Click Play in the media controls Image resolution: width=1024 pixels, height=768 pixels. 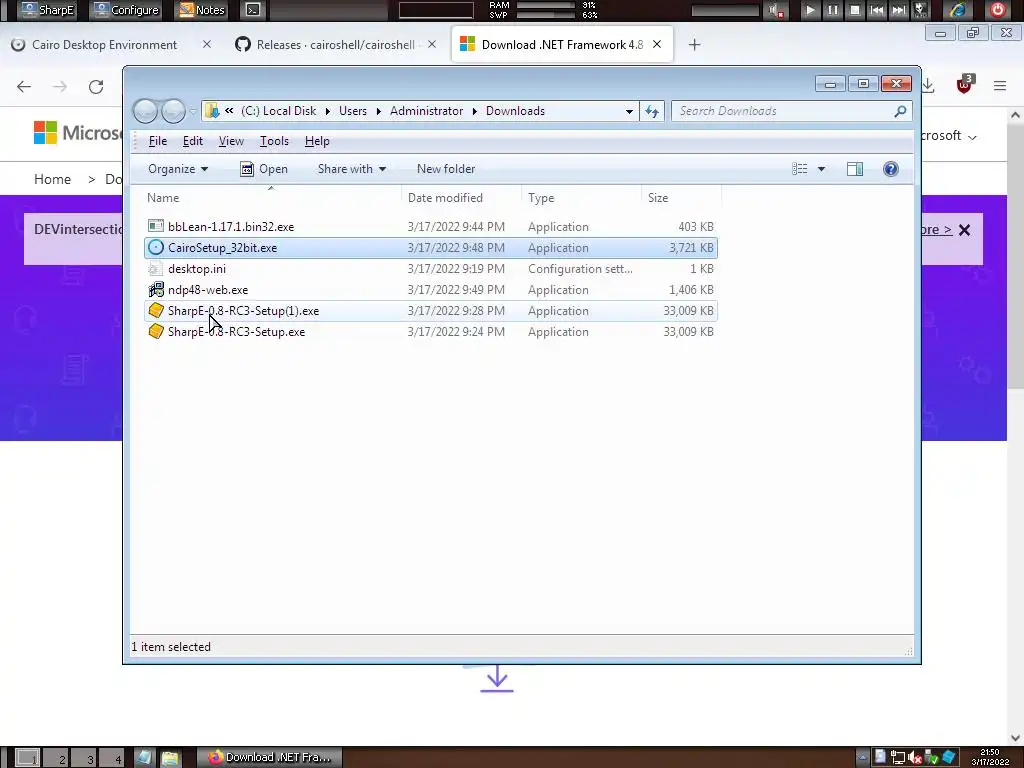pos(810,10)
